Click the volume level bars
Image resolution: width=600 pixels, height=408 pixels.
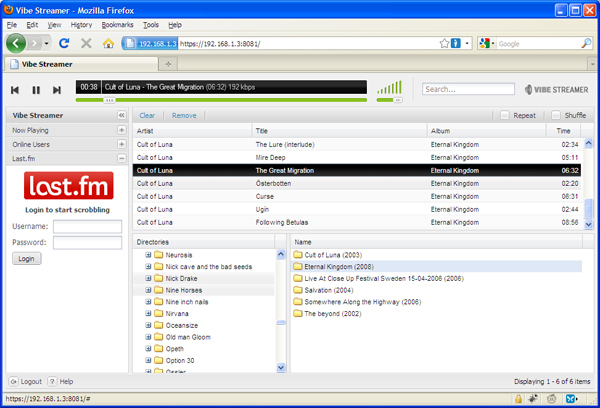pos(390,87)
